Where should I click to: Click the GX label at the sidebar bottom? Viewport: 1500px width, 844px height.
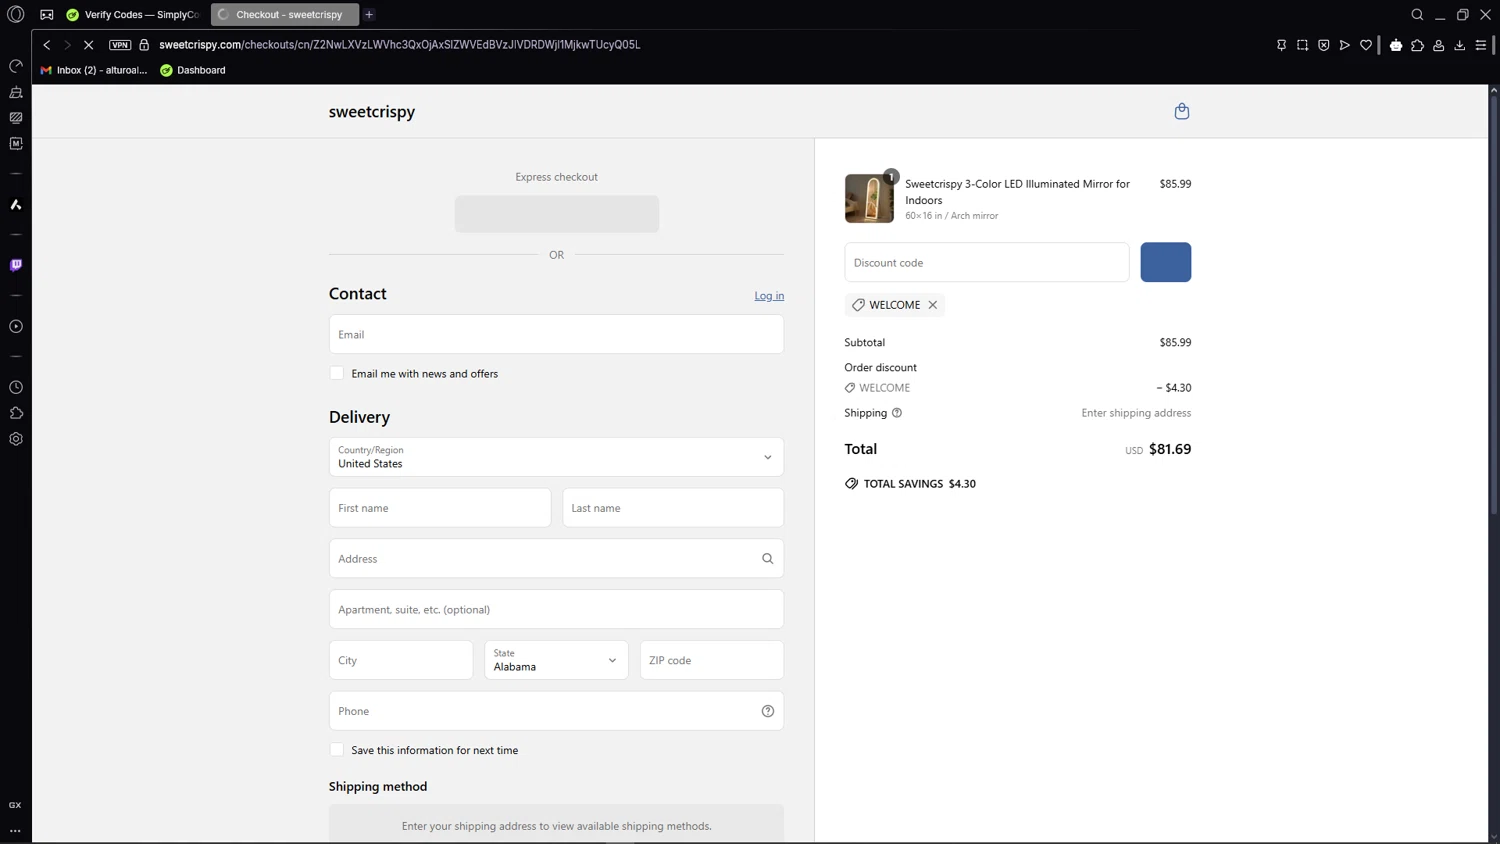[x=15, y=805]
